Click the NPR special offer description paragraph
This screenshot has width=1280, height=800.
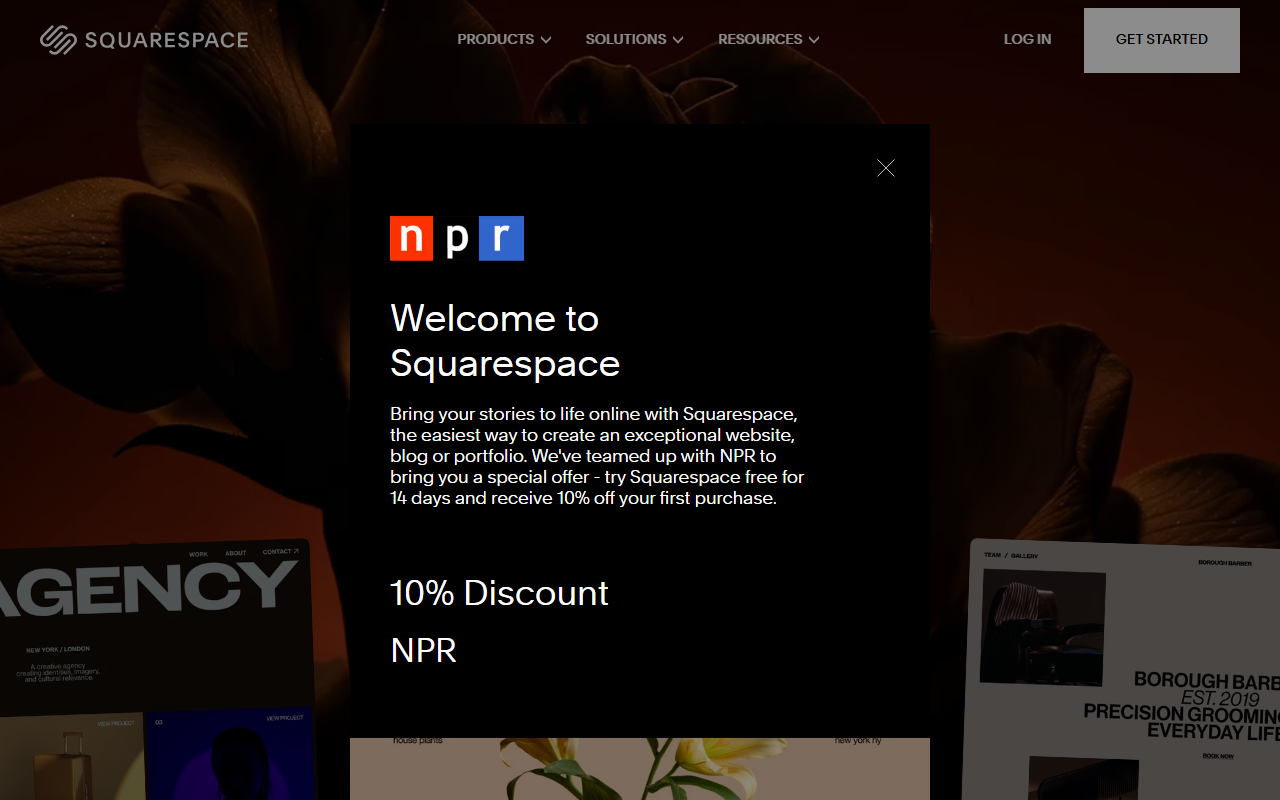click(x=597, y=455)
